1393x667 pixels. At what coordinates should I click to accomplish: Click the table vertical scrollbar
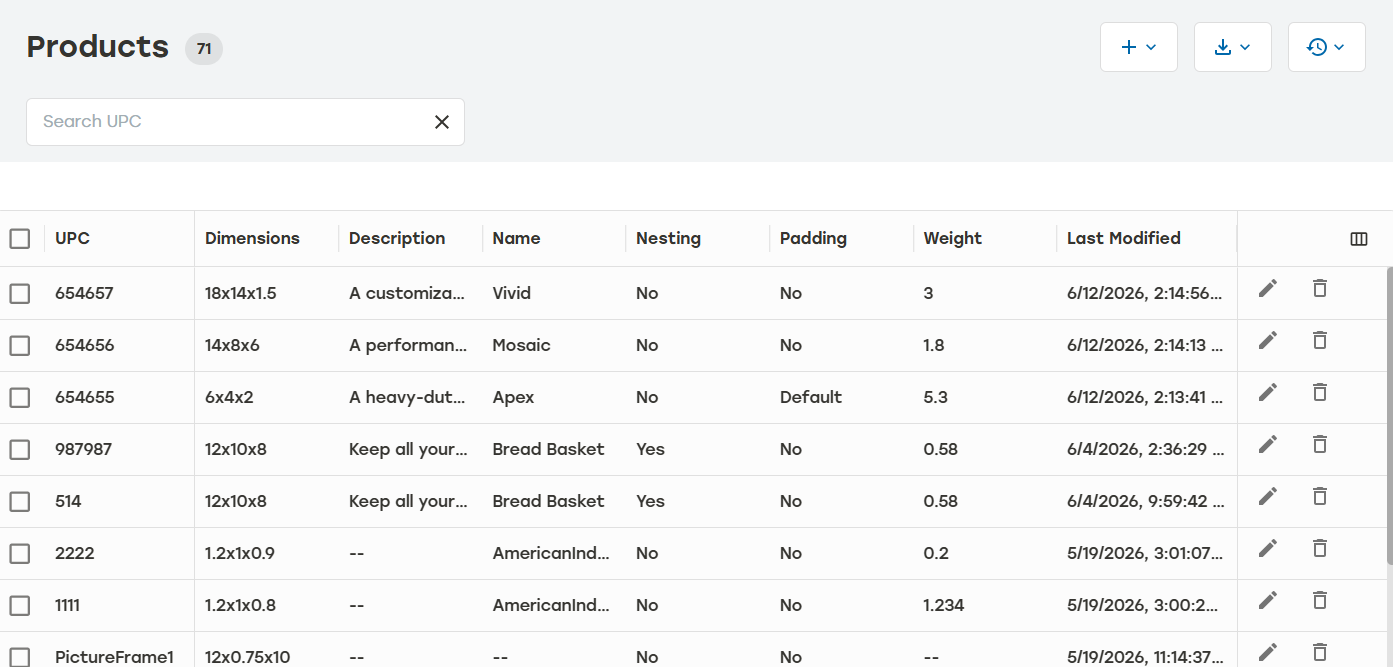click(1389, 415)
